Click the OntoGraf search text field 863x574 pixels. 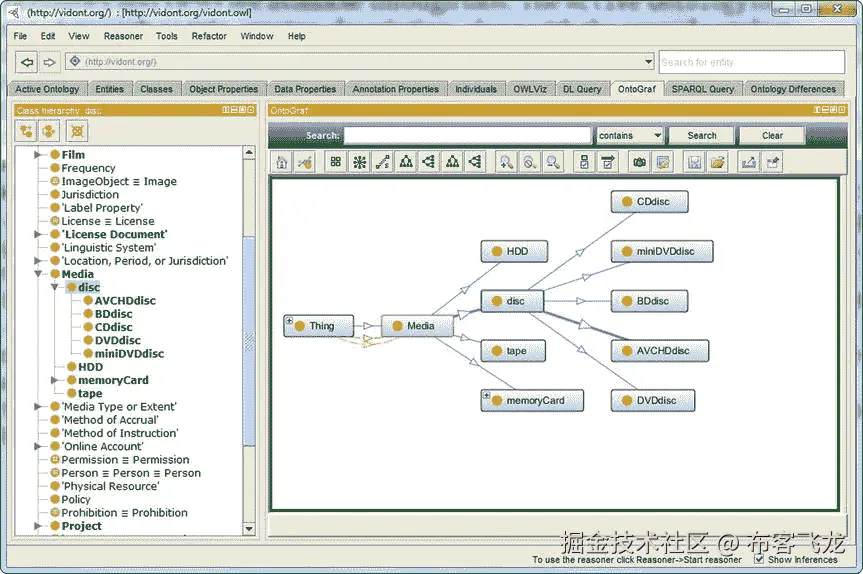click(x=467, y=135)
